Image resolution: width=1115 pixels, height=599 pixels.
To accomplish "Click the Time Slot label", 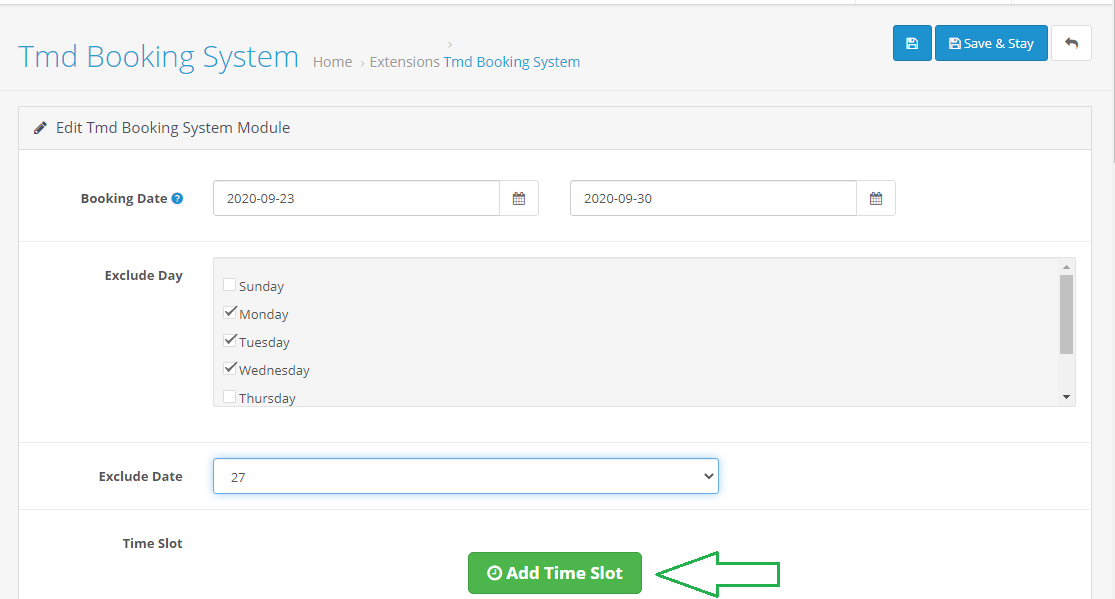I will [x=152, y=544].
